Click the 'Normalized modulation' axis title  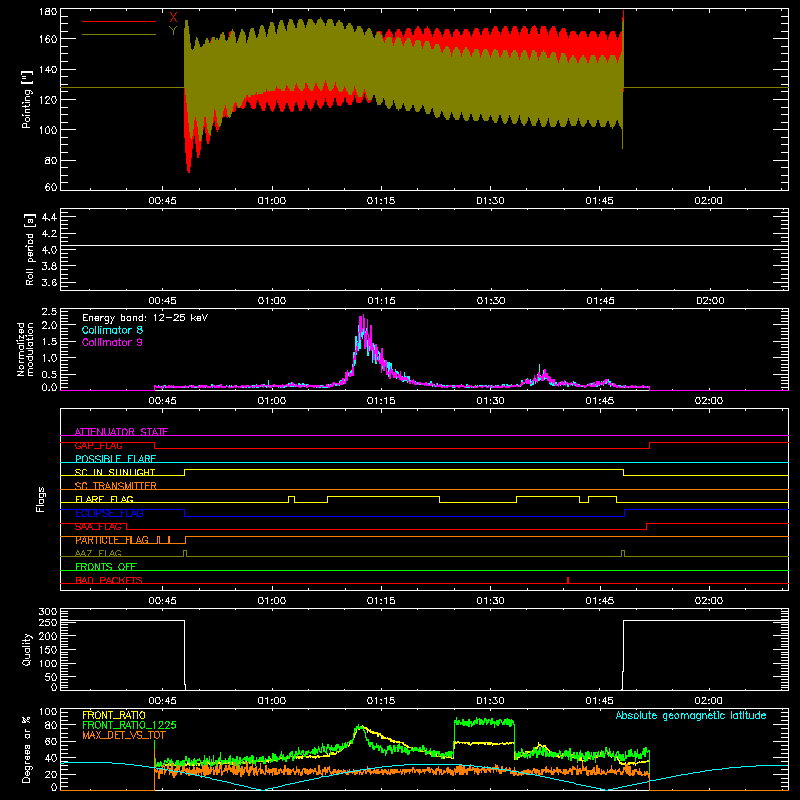26,349
